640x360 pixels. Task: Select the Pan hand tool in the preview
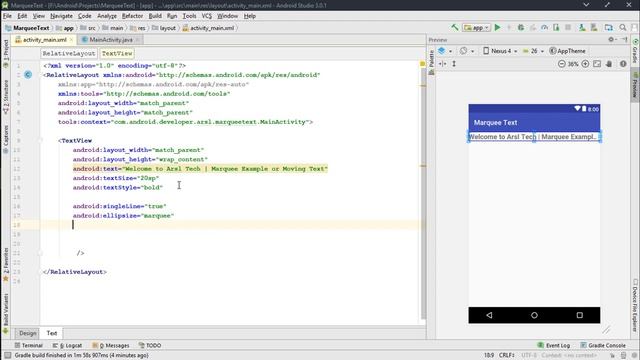[x=609, y=64]
